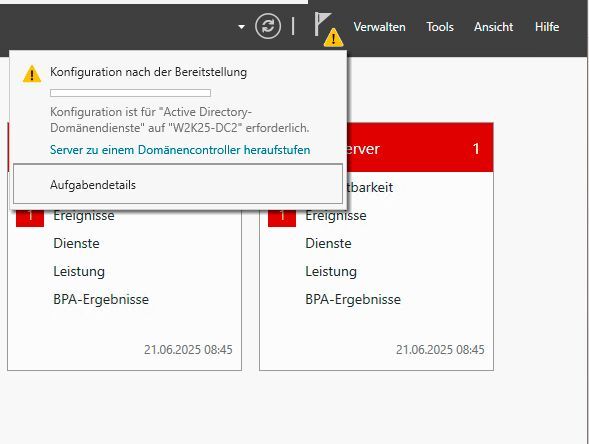589x444 pixels.
Task: Open Aufgabendetails in the notification popup
Action: click(x=178, y=184)
